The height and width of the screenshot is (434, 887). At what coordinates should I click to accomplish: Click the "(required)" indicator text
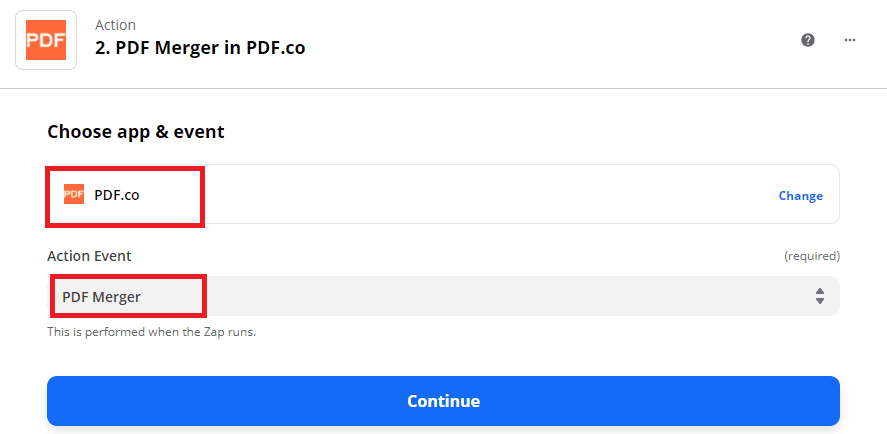click(811, 256)
